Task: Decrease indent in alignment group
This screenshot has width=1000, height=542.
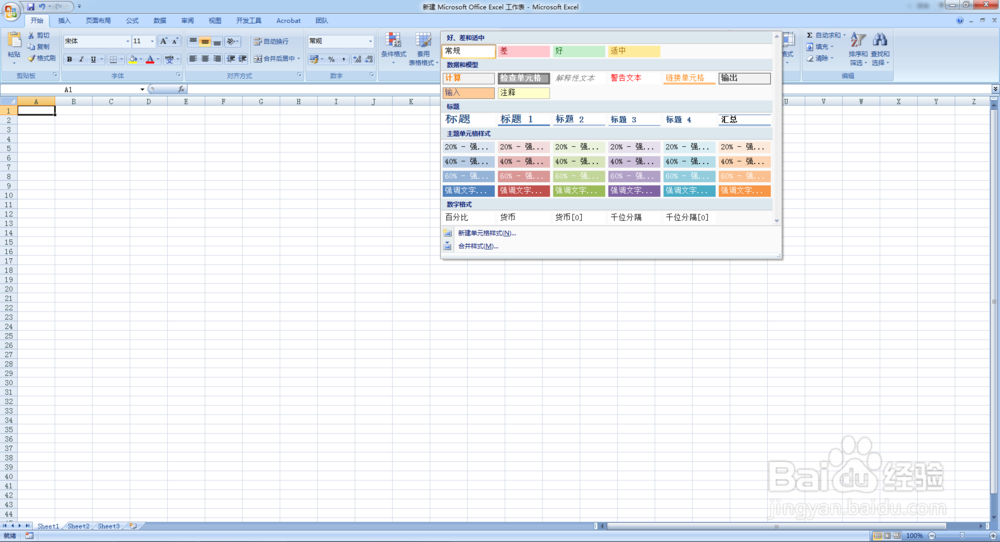Action: pos(231,59)
